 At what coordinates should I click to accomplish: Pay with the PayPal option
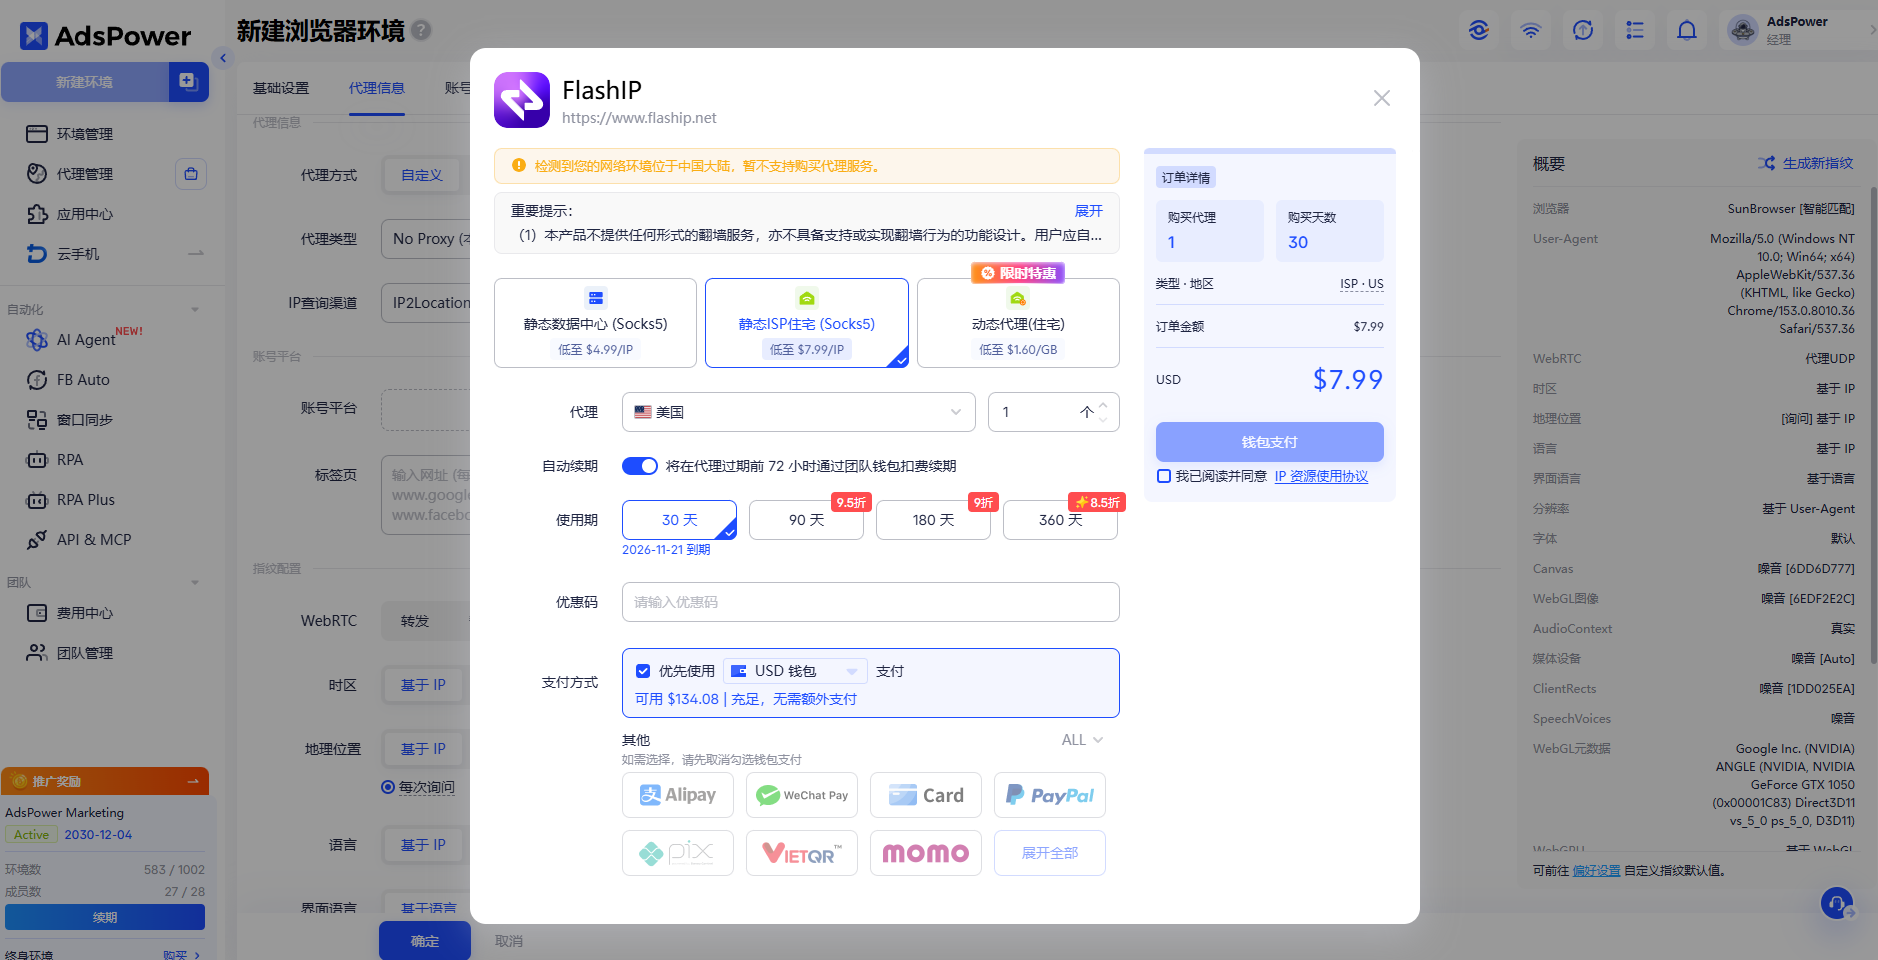[1050, 795]
